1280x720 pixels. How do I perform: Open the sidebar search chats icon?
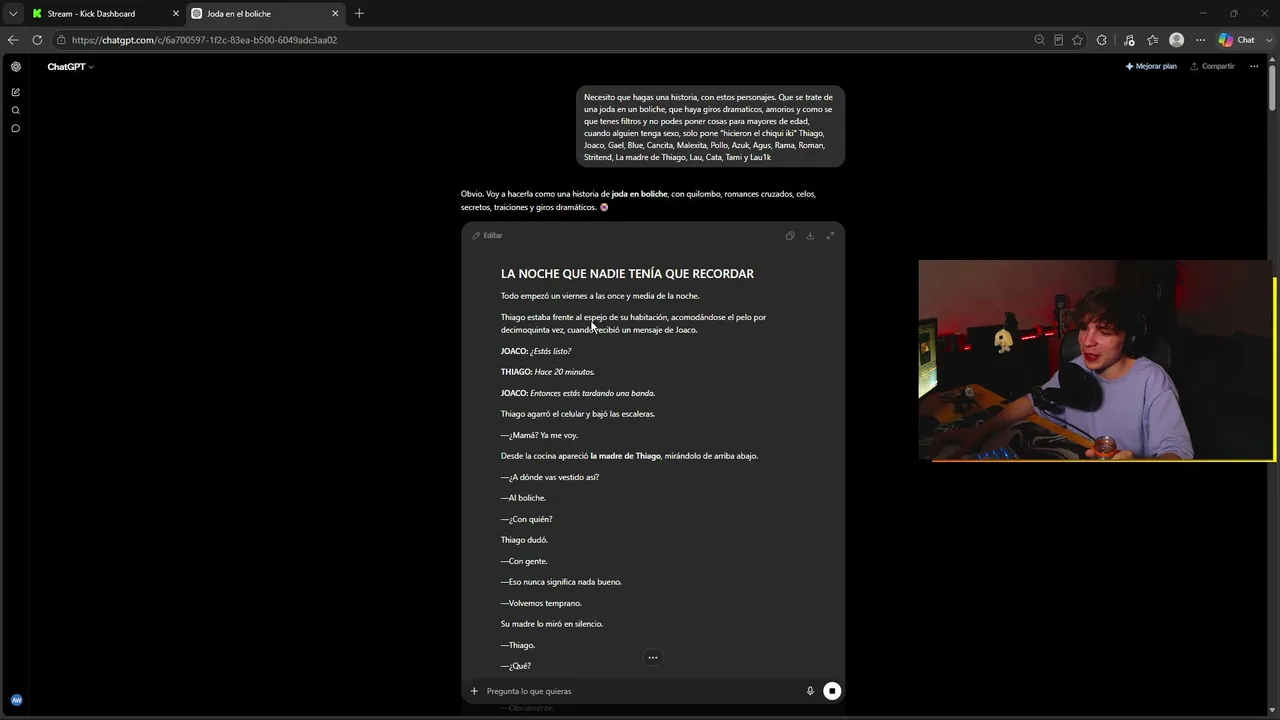pos(16,110)
